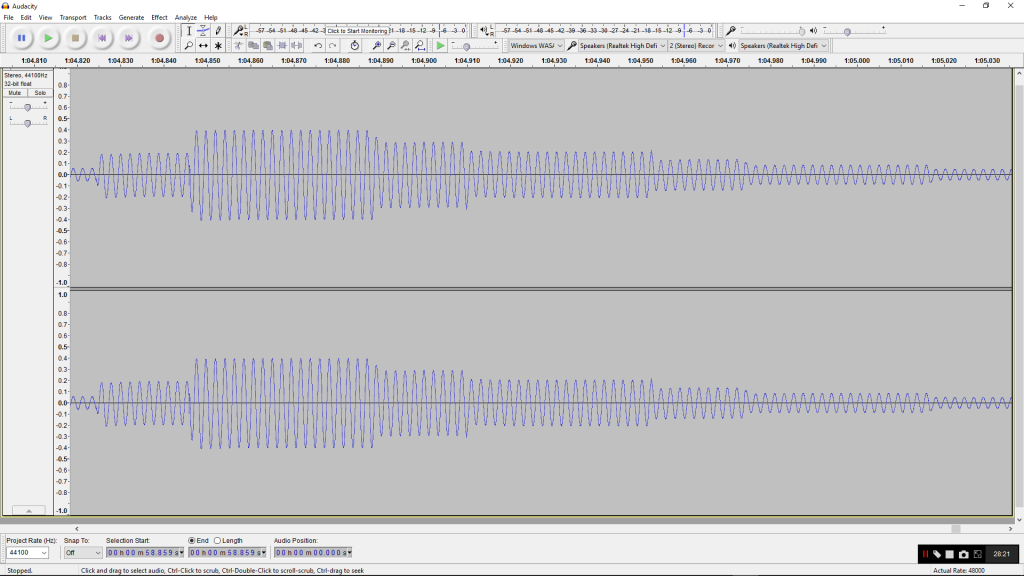The height and width of the screenshot is (576, 1024).
Task: Click the Undo arrow button
Action: click(317, 45)
